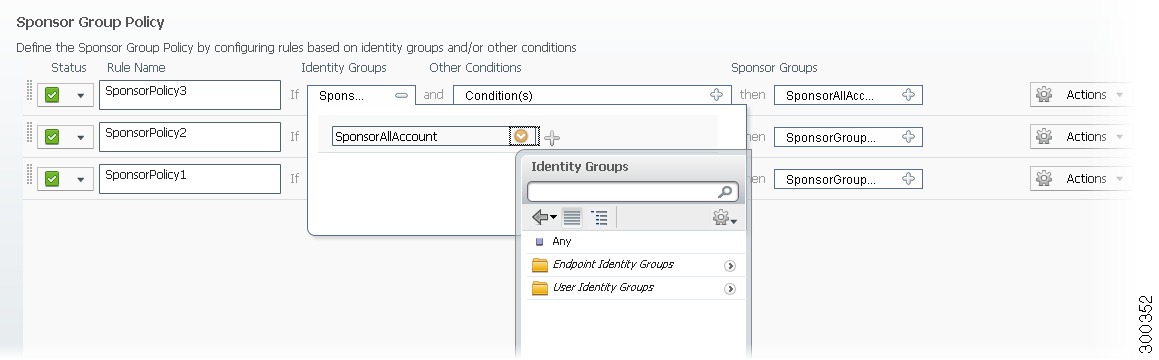Viewport: 1159px width, 360px height.
Task: Select Any in the Identity Groups list
Action: [x=561, y=241]
